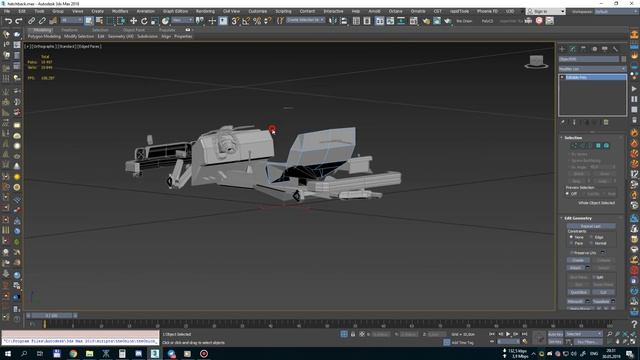Open the Material Editor icon
This screenshot has height=360, width=640.
(x=413, y=20)
